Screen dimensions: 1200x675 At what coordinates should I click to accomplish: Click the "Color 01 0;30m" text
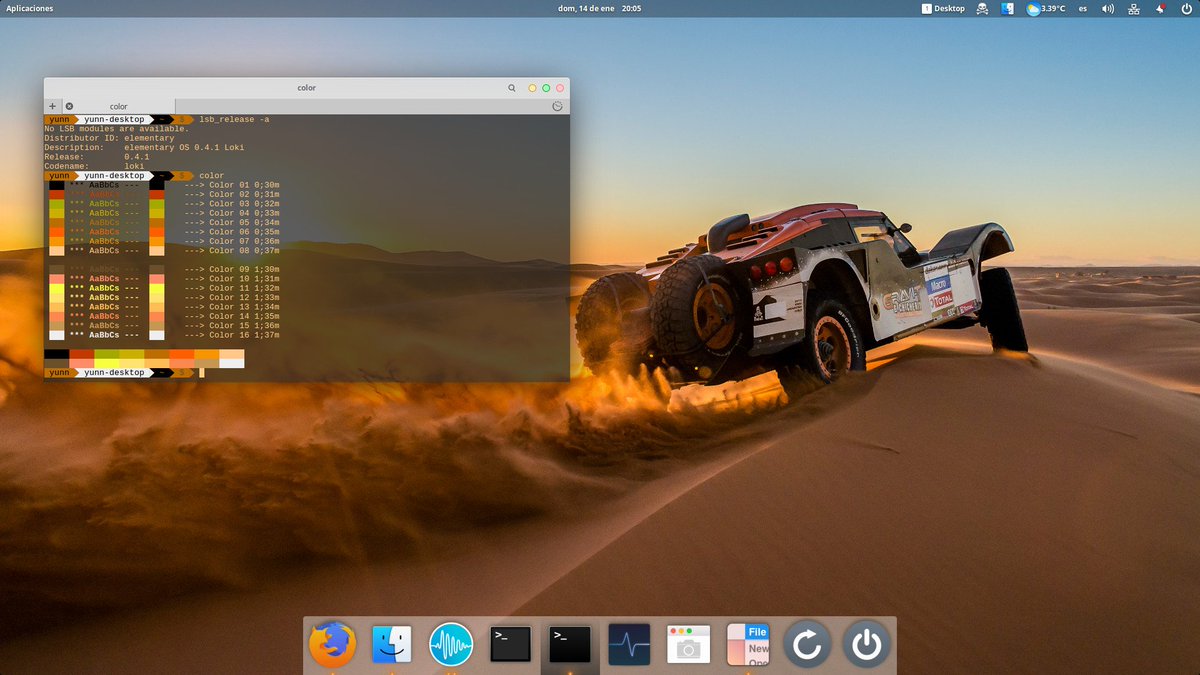pyautogui.click(x=244, y=185)
